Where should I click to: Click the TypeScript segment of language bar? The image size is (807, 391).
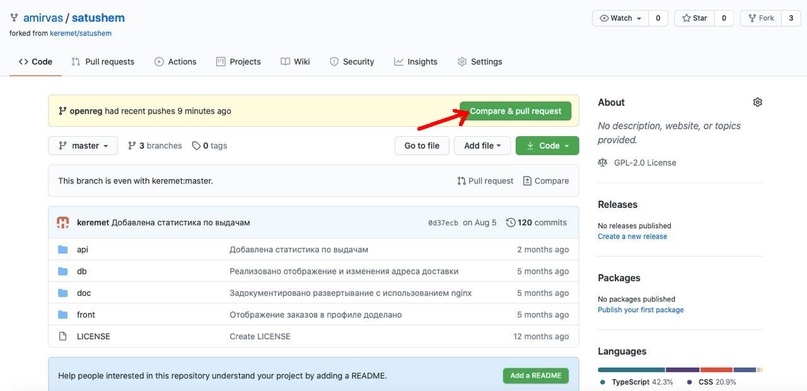coord(631,369)
